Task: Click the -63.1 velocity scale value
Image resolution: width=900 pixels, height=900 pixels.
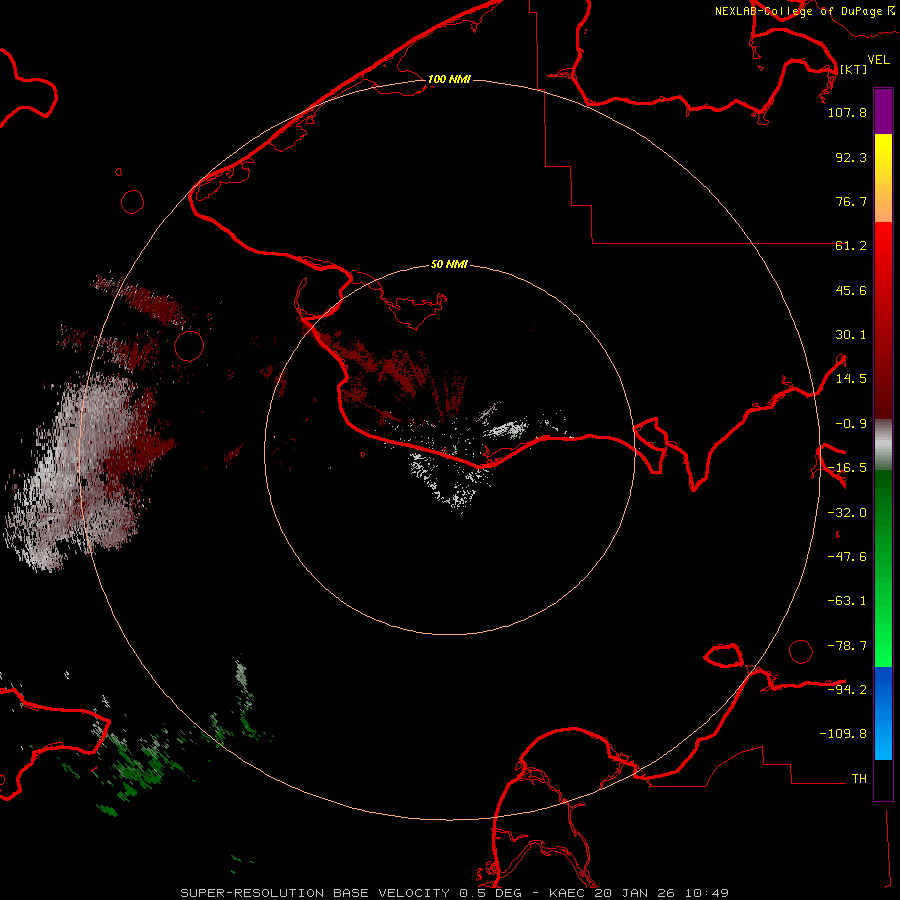Action: 847,601
